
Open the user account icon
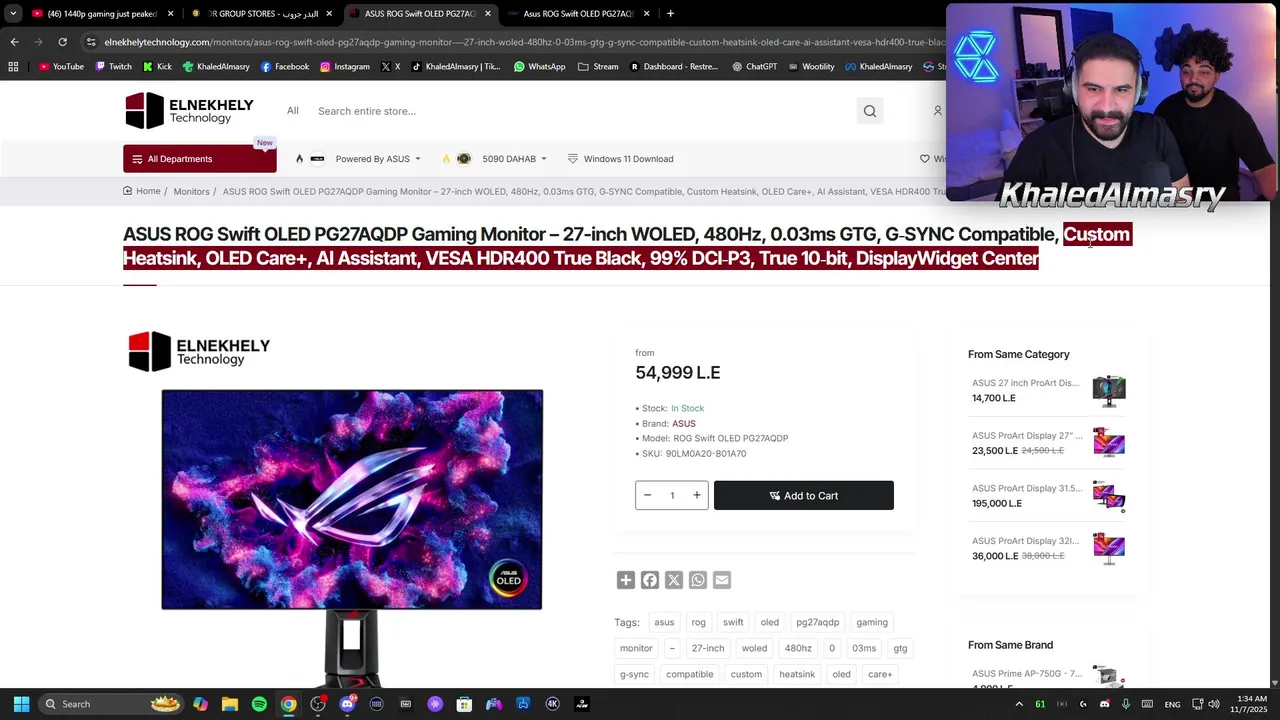coord(937,111)
